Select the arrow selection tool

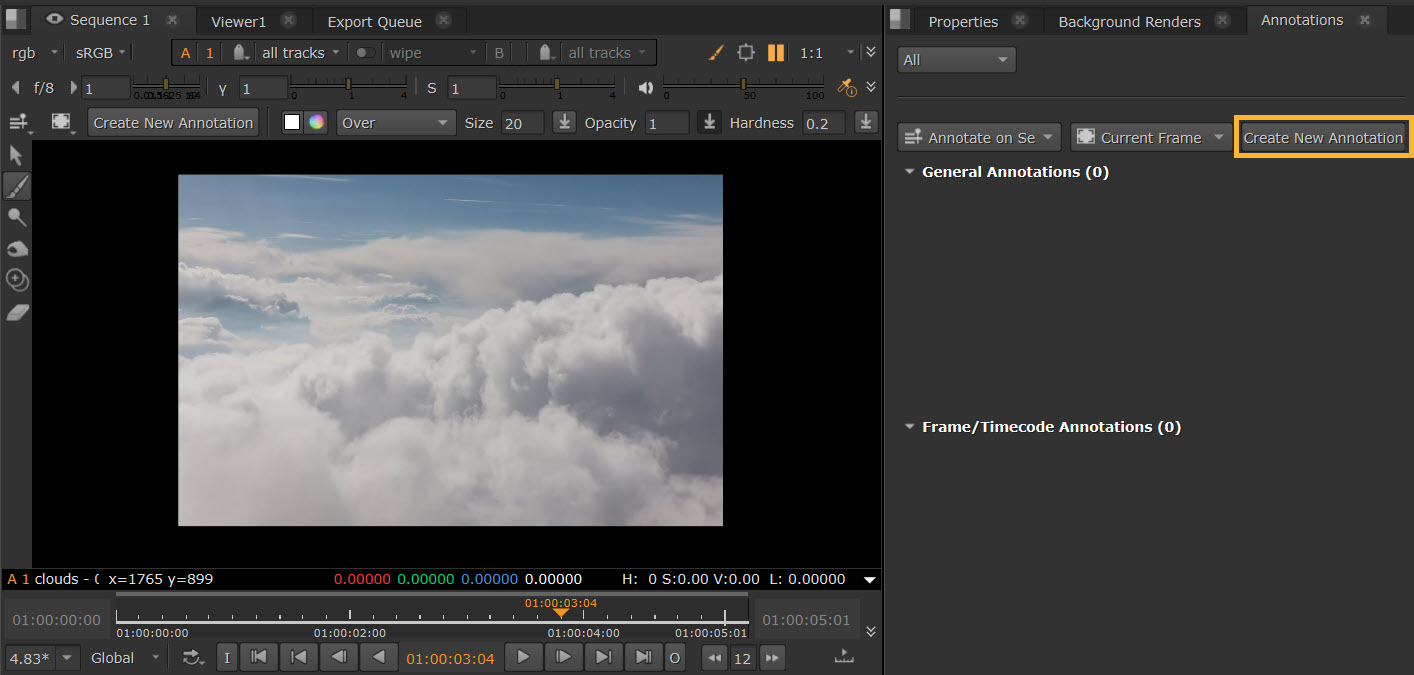pyautogui.click(x=16, y=155)
